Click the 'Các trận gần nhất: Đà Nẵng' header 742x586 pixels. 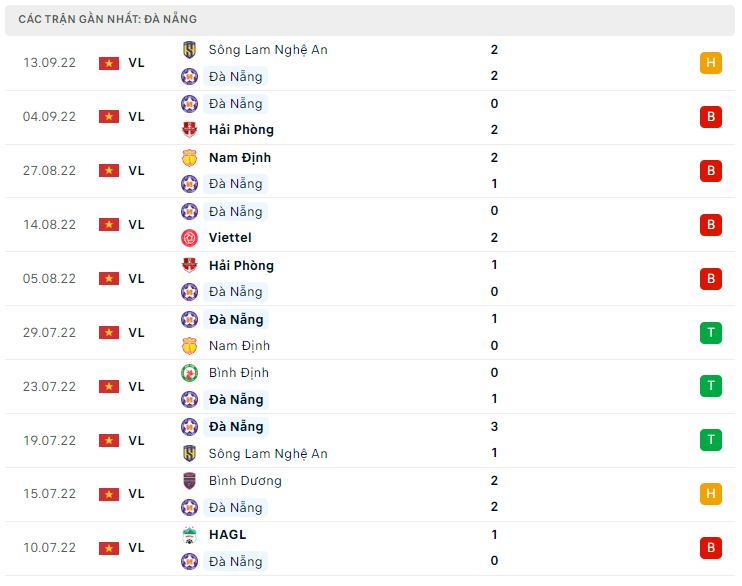(x=107, y=19)
